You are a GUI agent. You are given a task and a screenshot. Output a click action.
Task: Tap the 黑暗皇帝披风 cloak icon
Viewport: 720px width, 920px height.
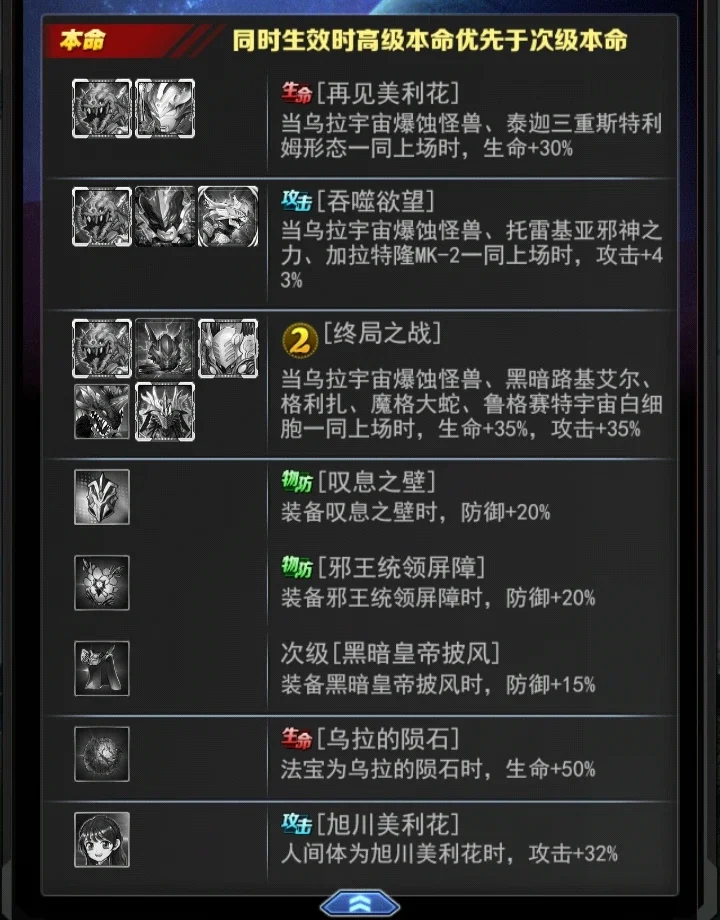click(102, 668)
